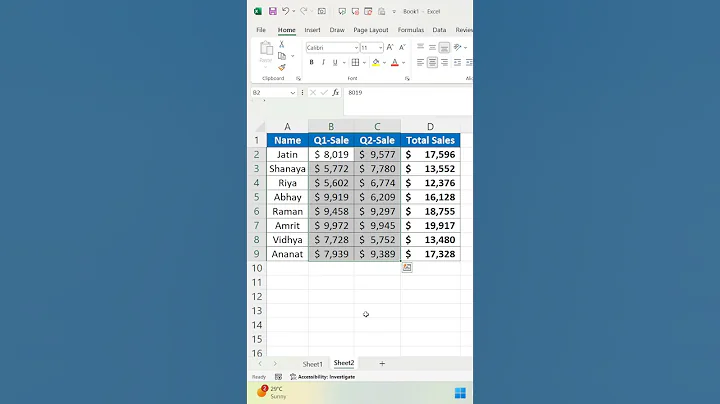This screenshot has width=720, height=404.
Task: Click the macro recording icon in status bar
Action: tap(278, 376)
